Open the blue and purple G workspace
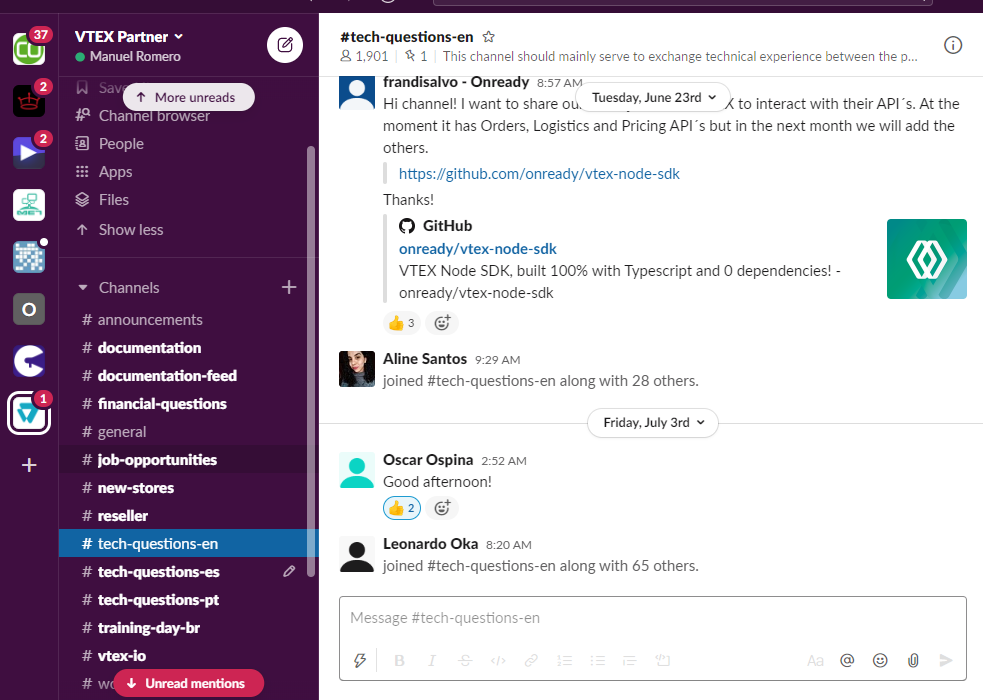The width and height of the screenshot is (983, 700). click(29, 361)
